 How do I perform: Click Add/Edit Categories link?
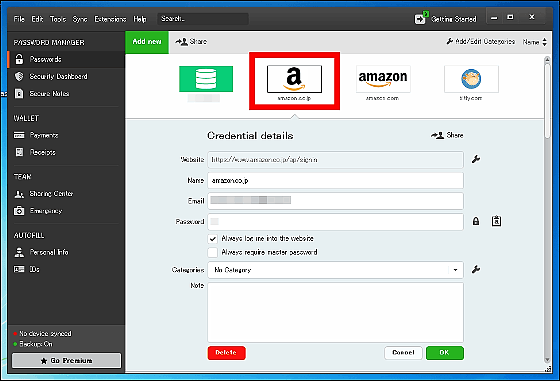pyautogui.click(x=485, y=41)
